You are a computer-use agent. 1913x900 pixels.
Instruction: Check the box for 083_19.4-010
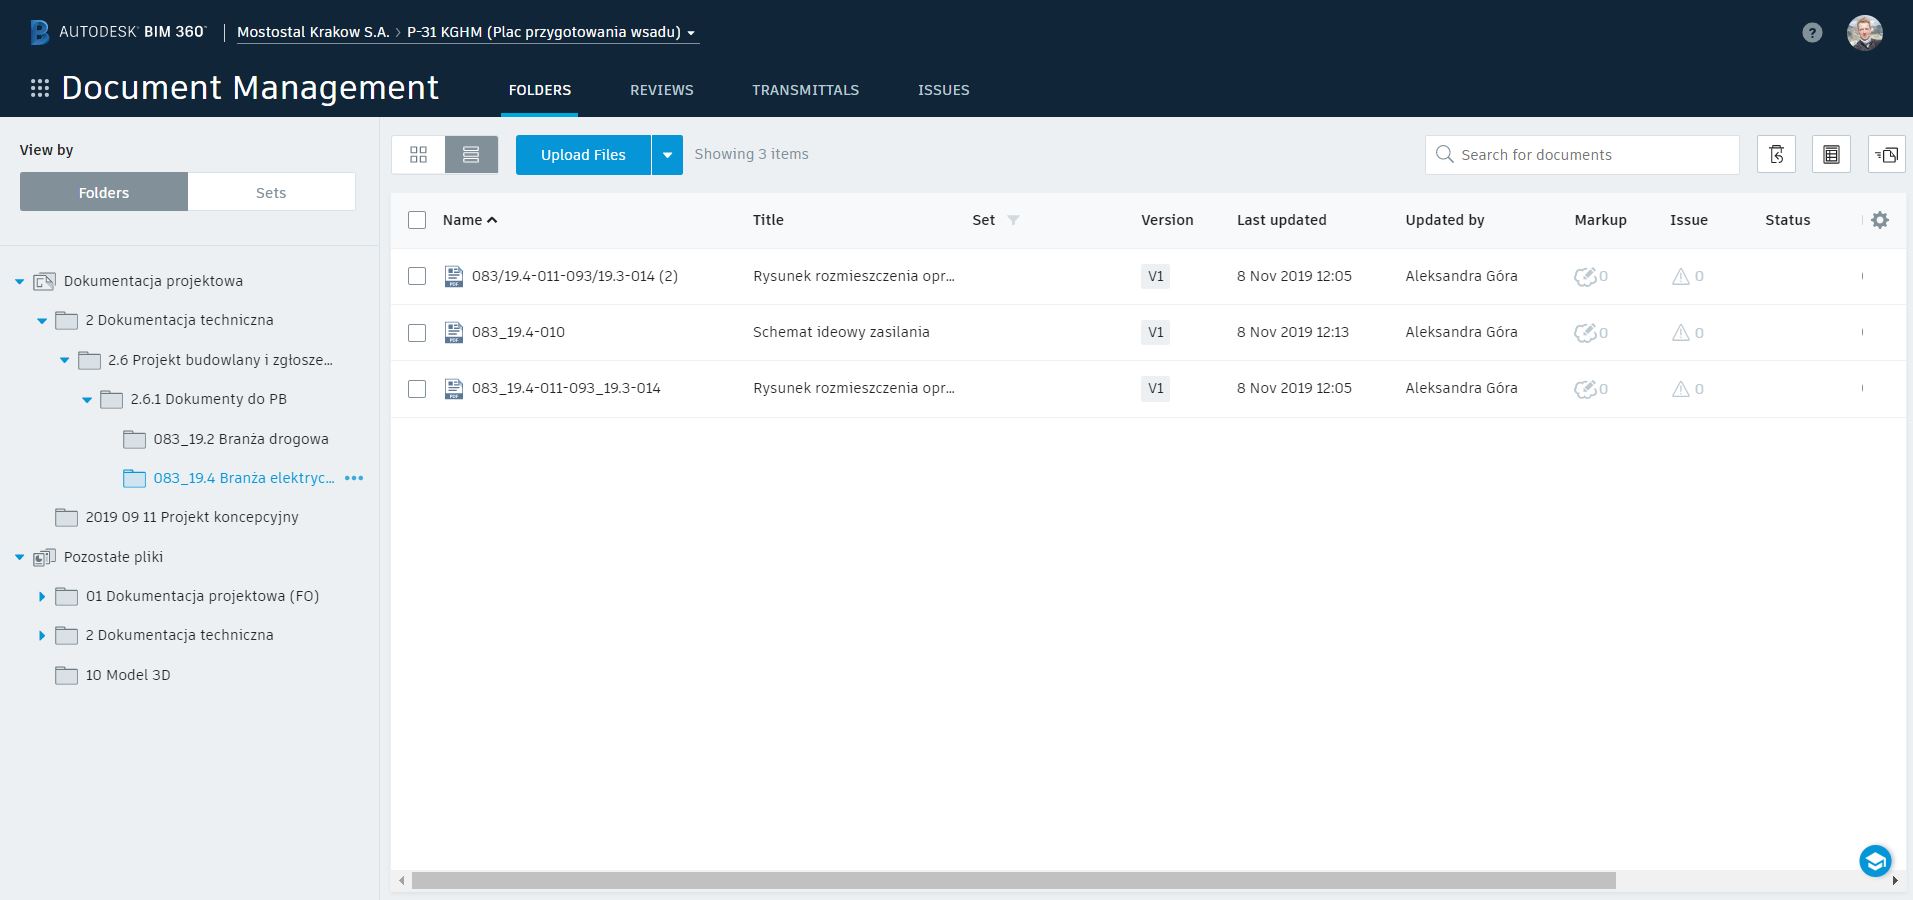click(417, 333)
